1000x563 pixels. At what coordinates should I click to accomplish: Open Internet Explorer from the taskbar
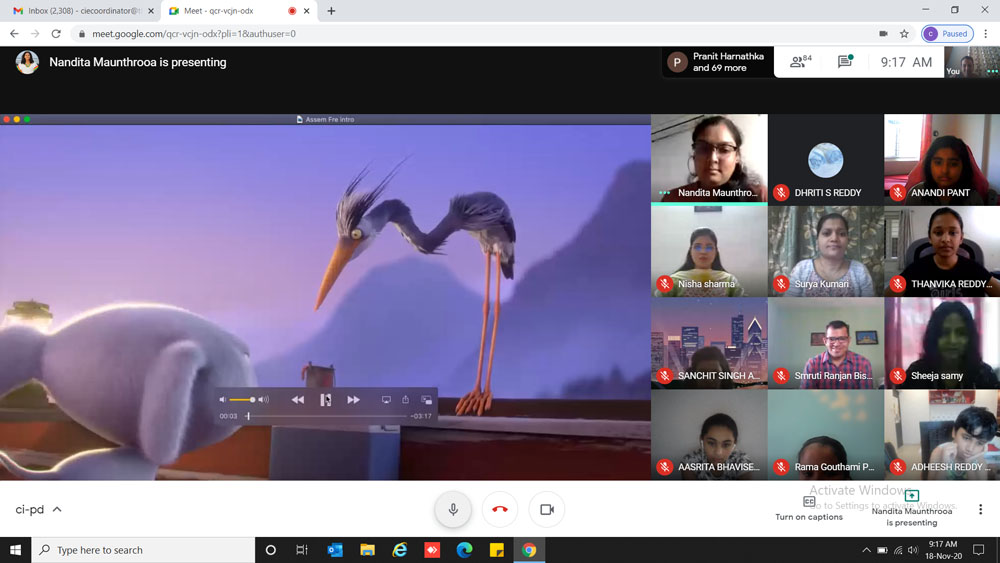[400, 550]
